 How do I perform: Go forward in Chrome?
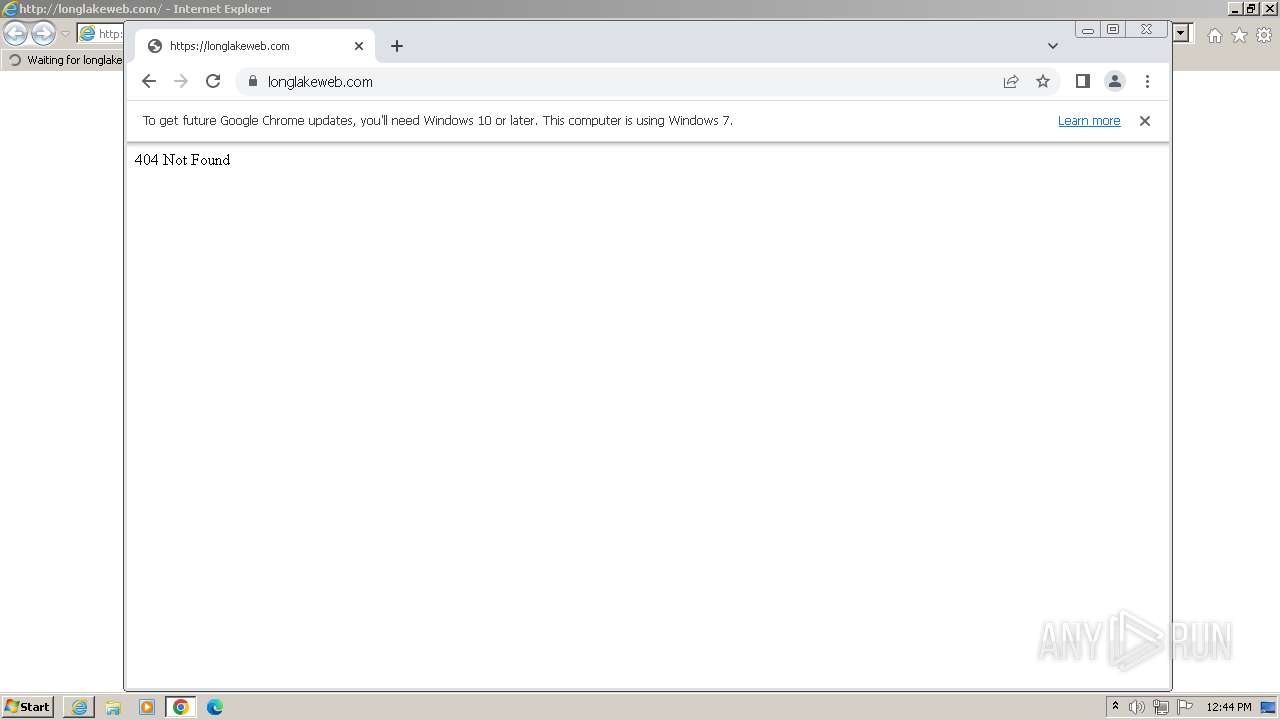tap(181, 82)
